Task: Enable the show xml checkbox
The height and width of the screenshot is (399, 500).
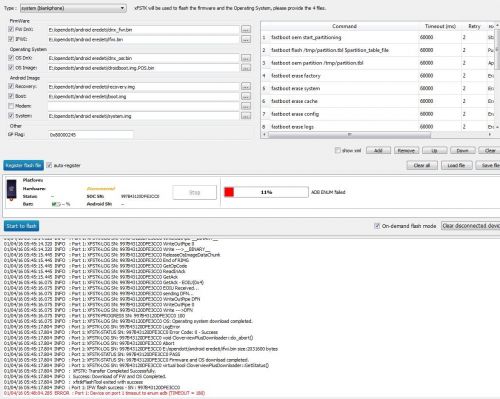Action: tap(337, 150)
